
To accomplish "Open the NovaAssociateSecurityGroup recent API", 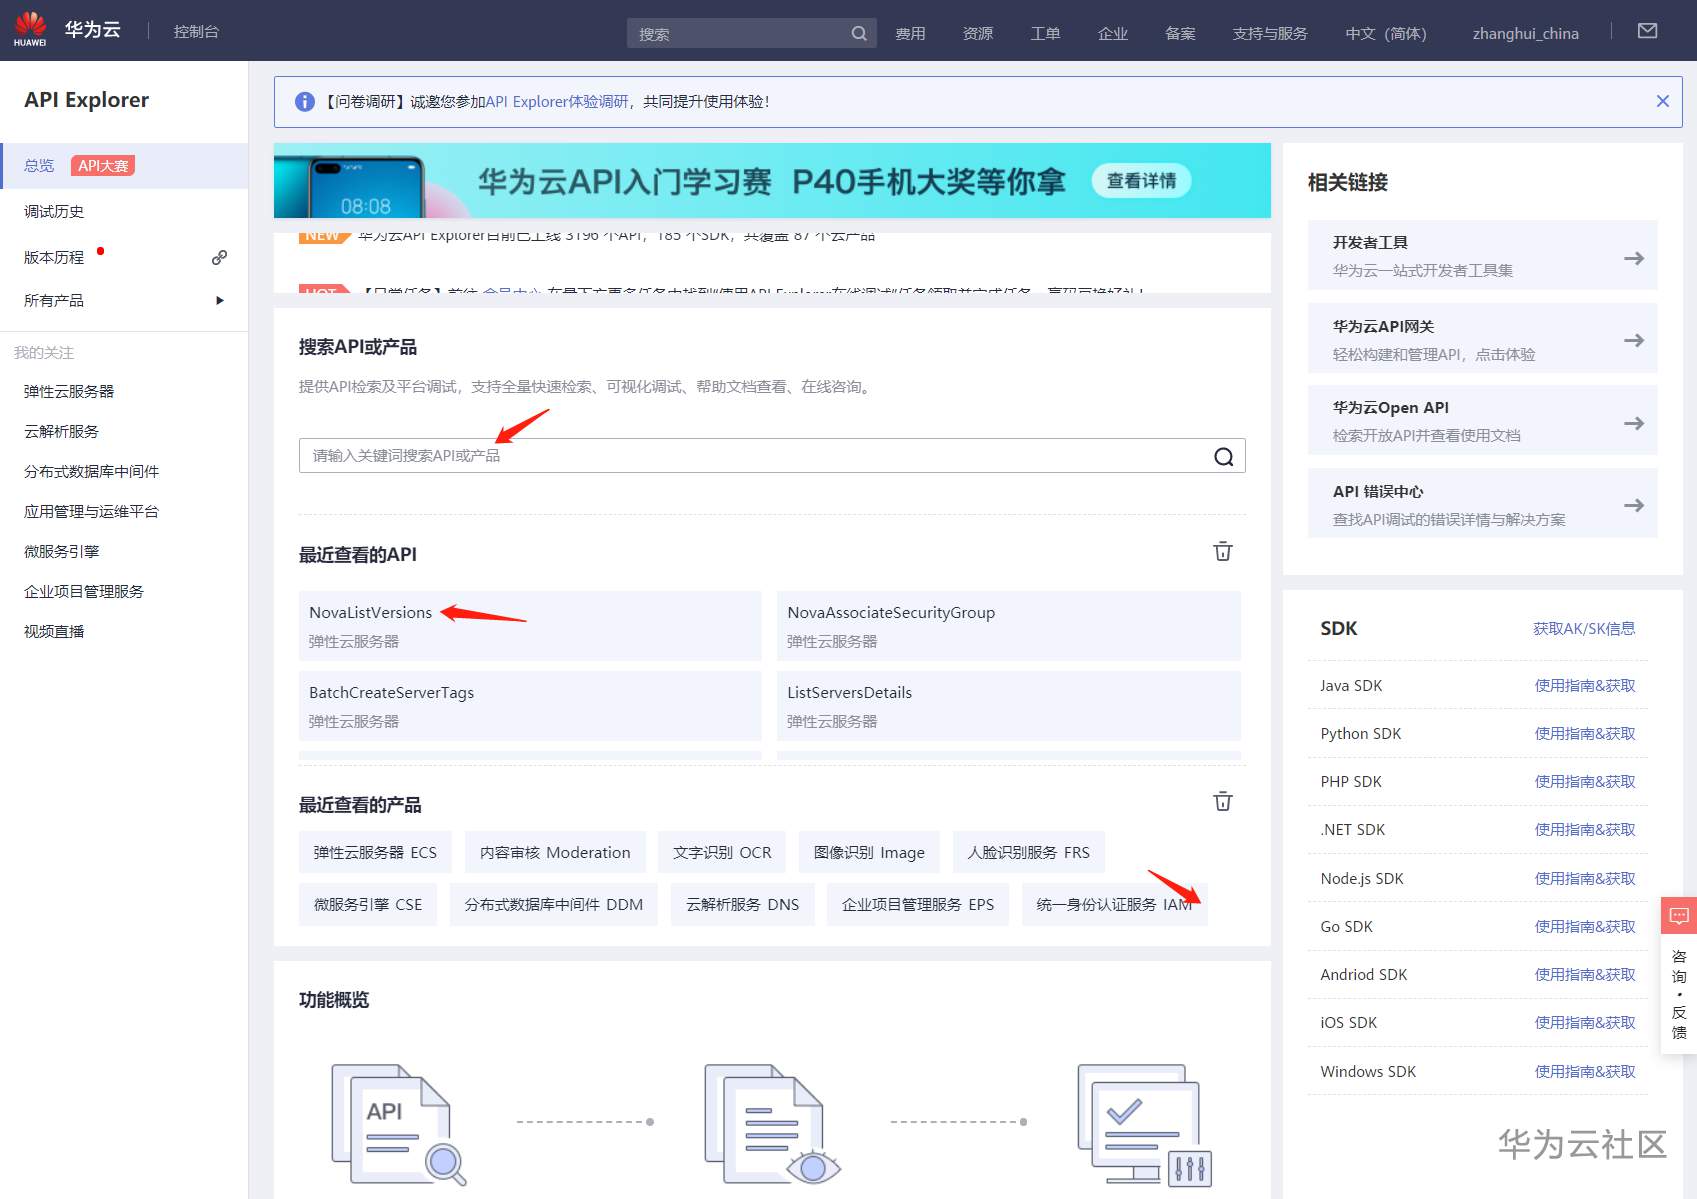I will [x=1009, y=626].
